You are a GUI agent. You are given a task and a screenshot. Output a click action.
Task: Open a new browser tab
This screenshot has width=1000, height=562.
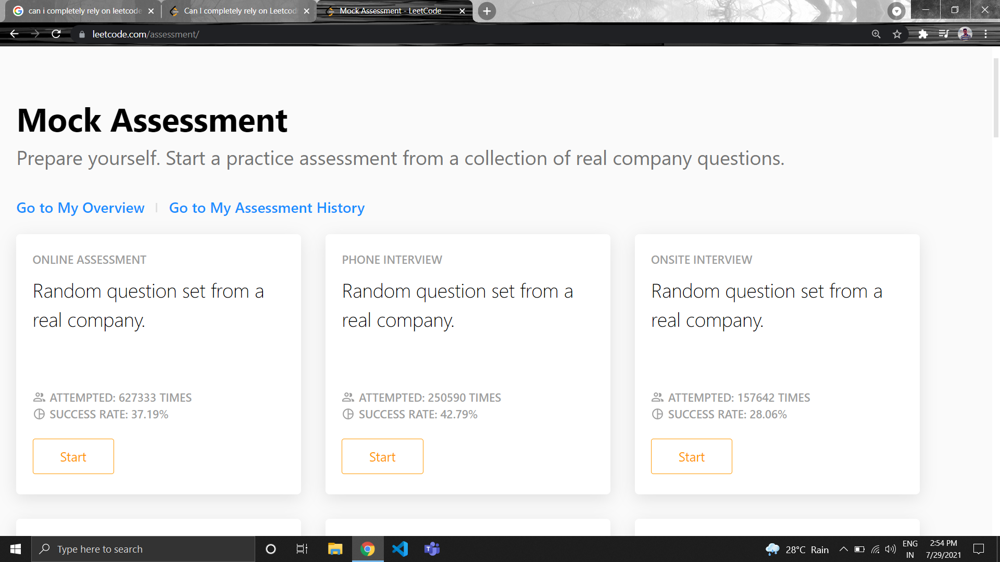487,11
